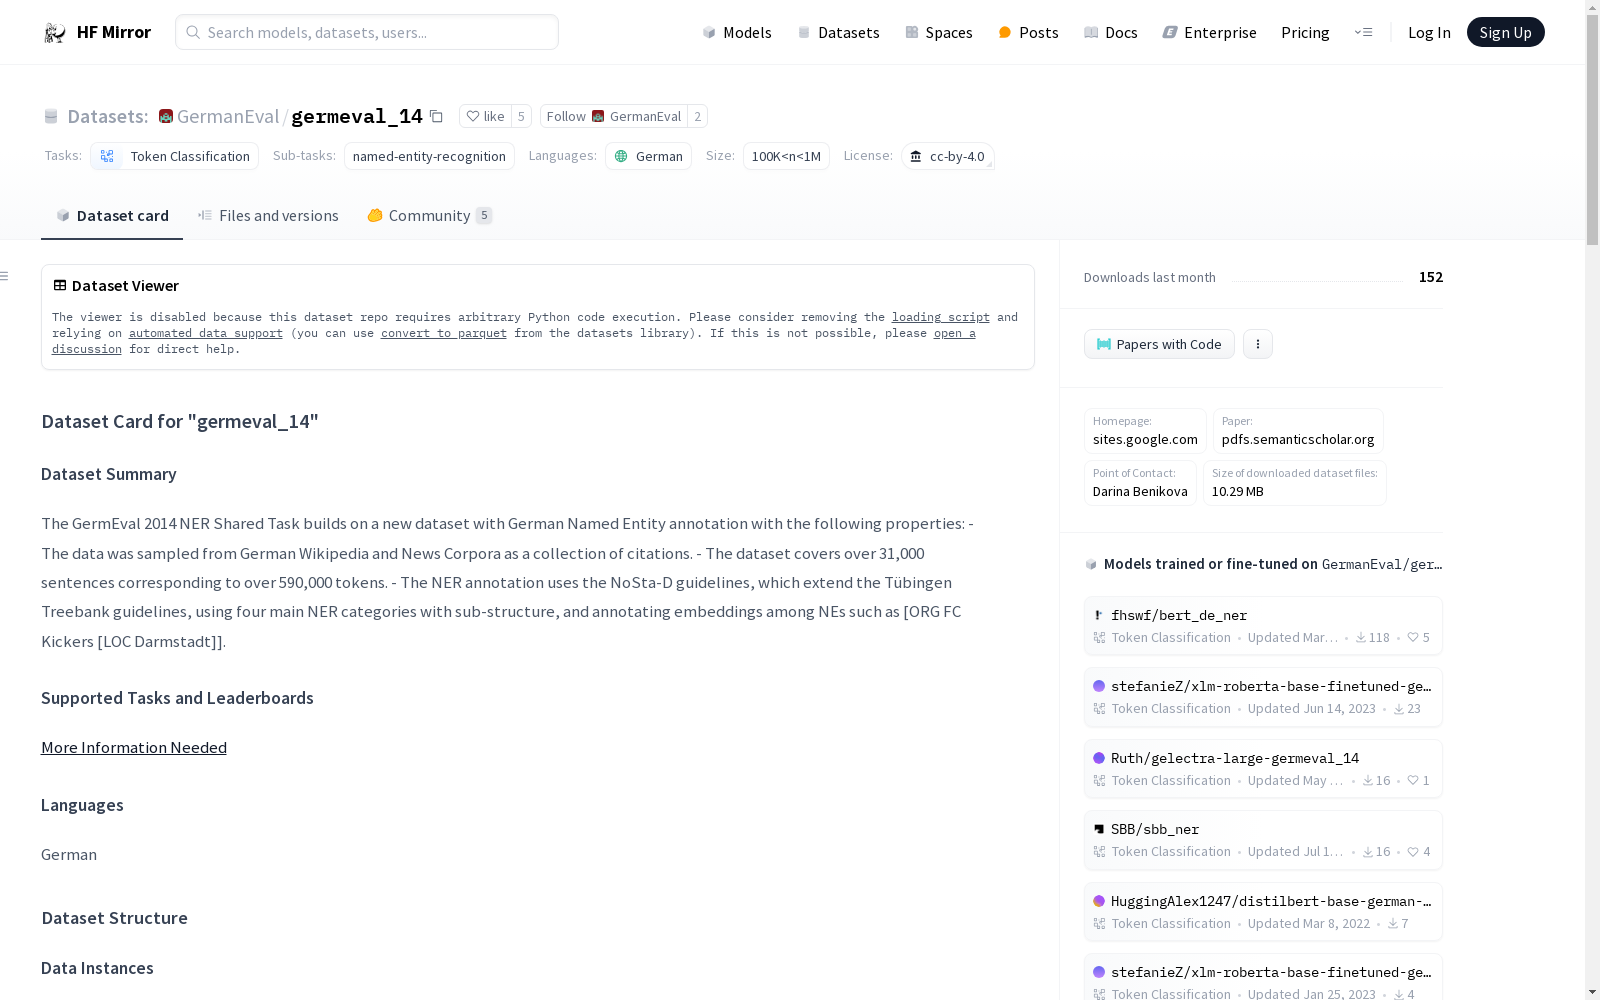Click the like count 5
Screen dimensions: 1600x1000
pos(521,116)
